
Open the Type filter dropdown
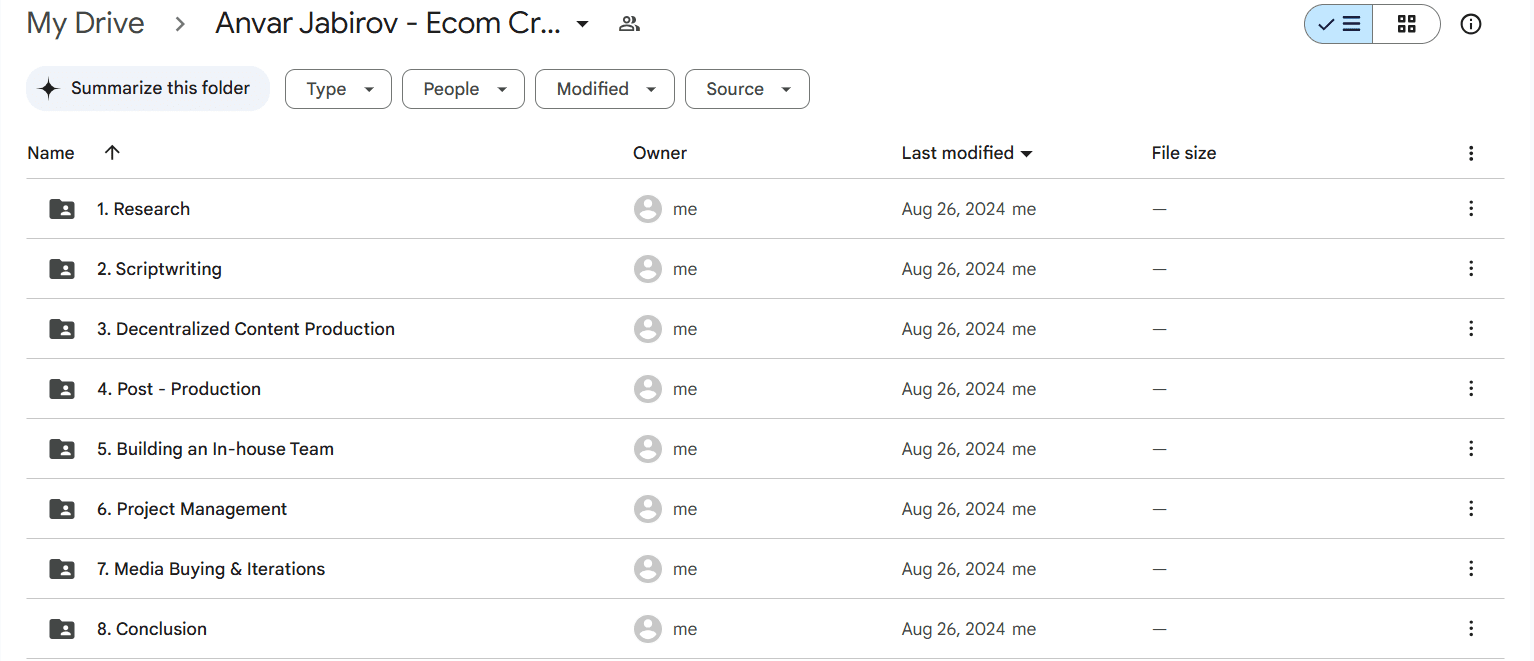point(338,89)
